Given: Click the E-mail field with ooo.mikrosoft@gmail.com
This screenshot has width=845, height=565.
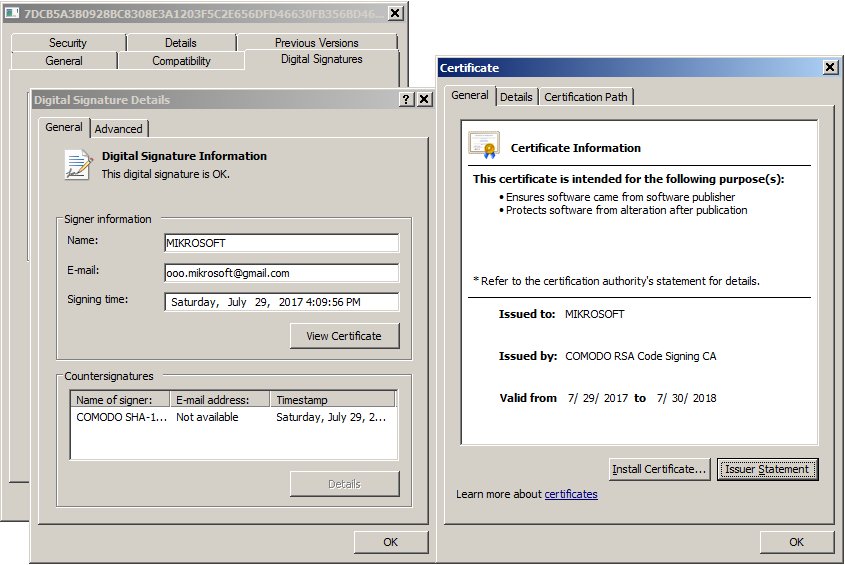Looking at the screenshot, I should pos(281,273).
